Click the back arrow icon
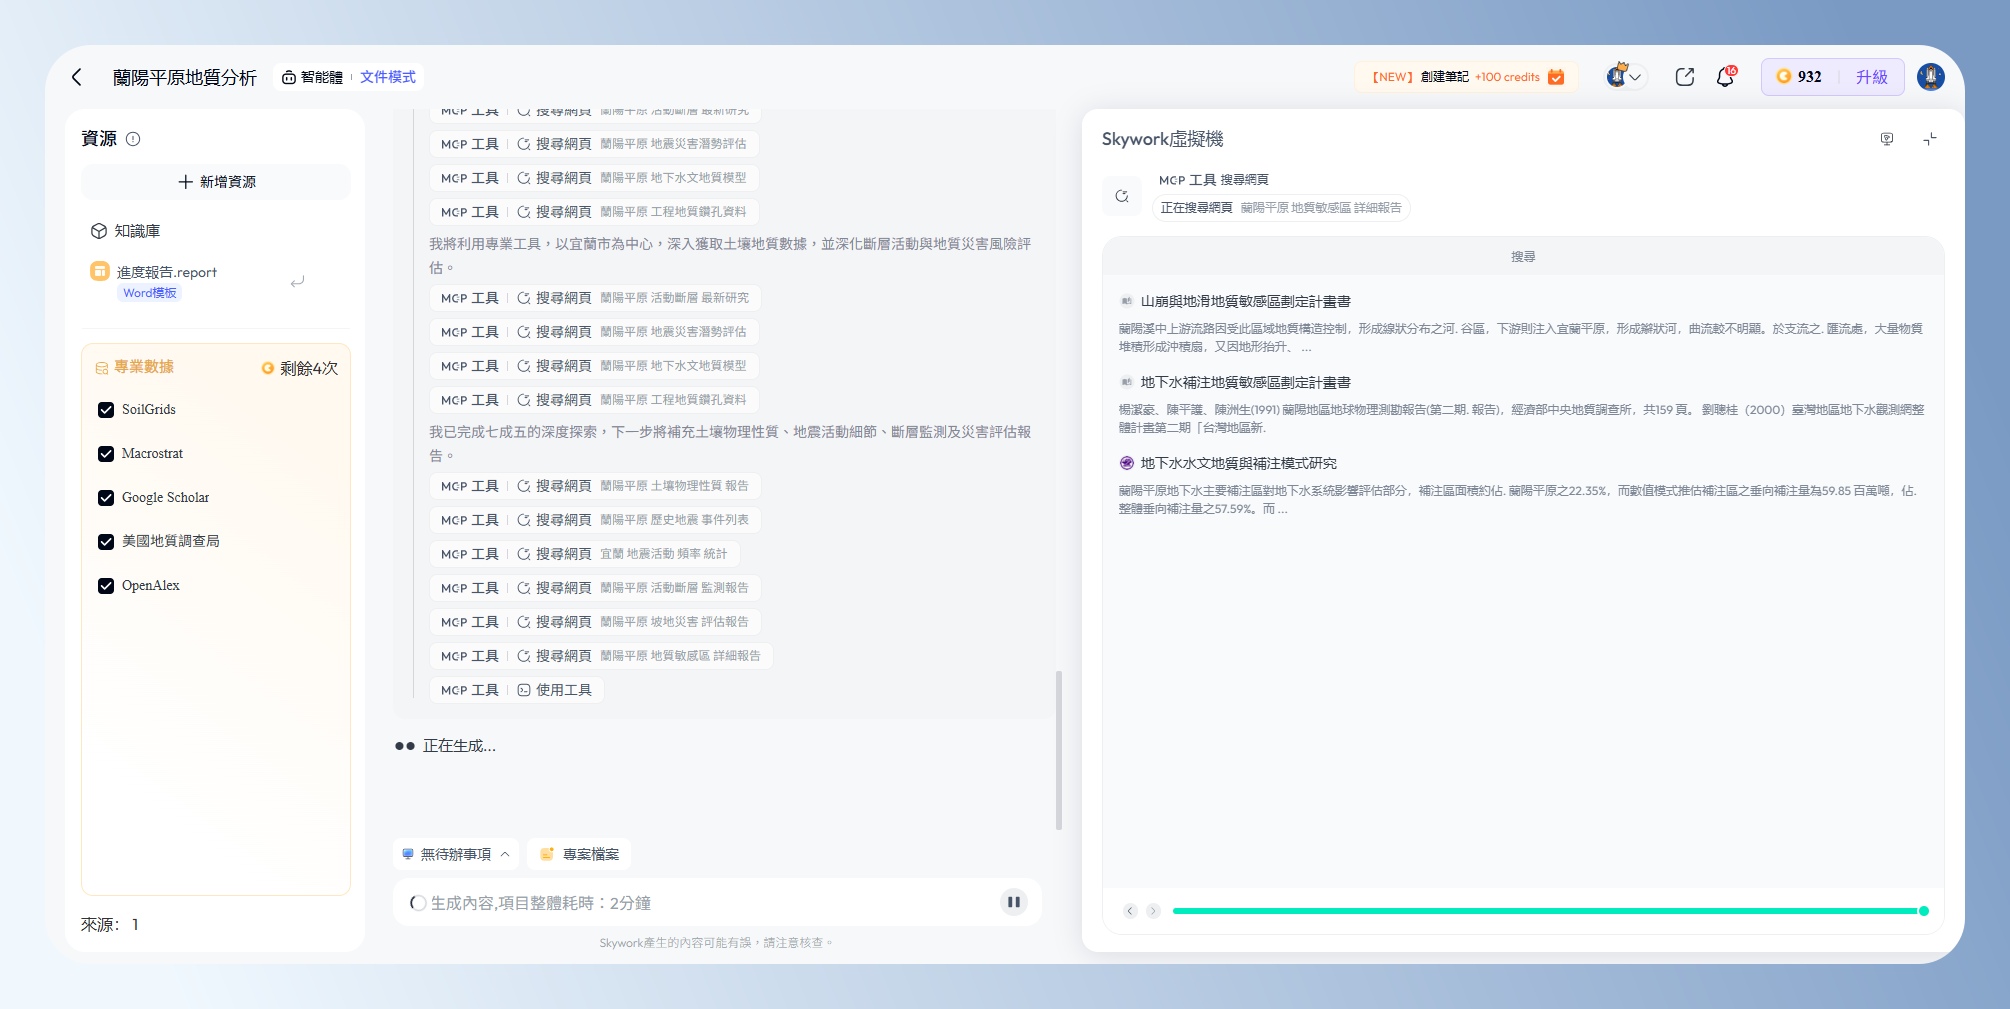Viewport: 2010px width, 1009px height. tap(77, 77)
